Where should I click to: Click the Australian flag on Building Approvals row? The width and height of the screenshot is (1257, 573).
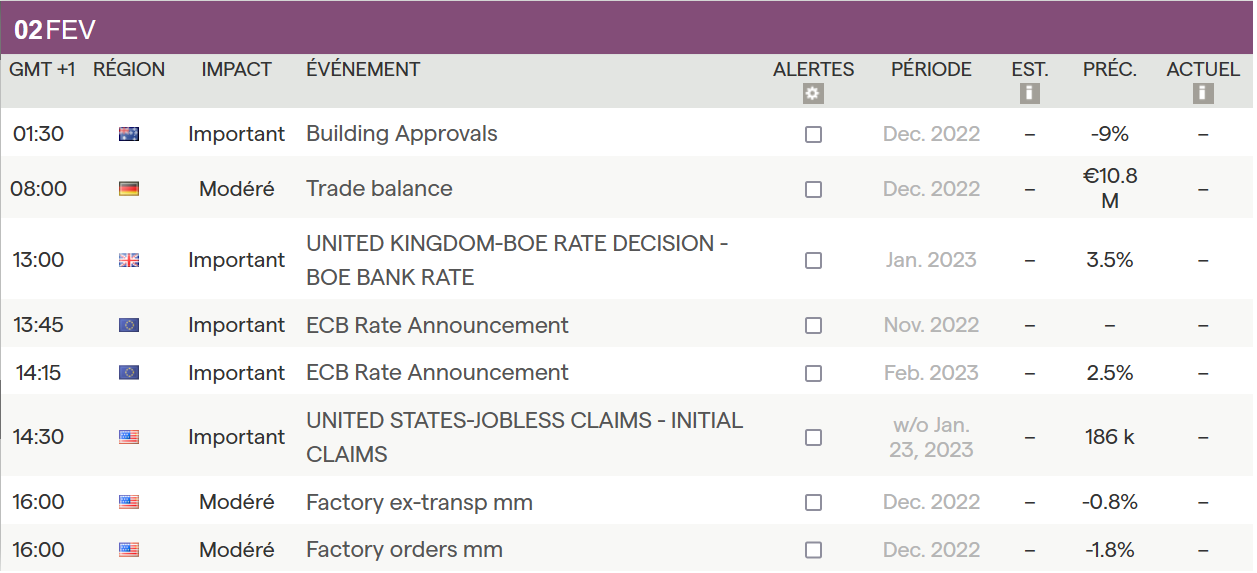click(129, 134)
